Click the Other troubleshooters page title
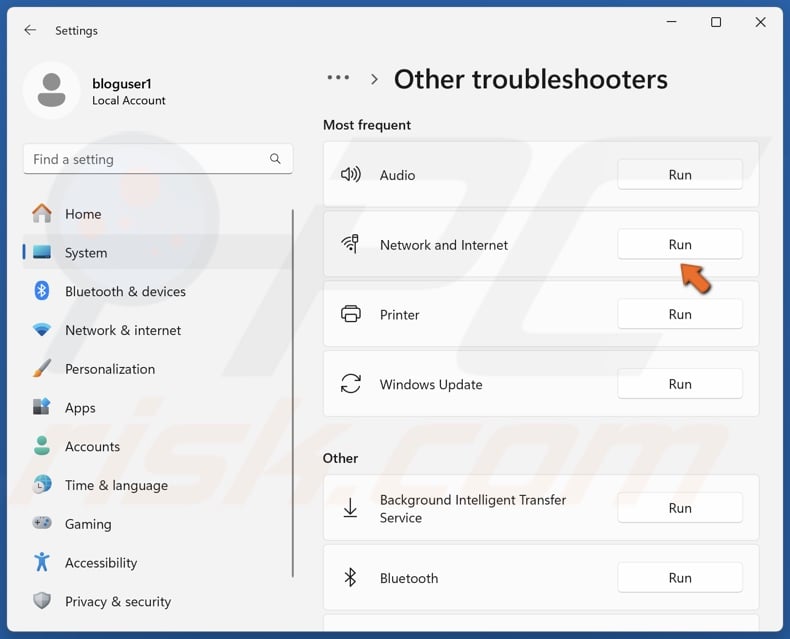 pyautogui.click(x=531, y=79)
